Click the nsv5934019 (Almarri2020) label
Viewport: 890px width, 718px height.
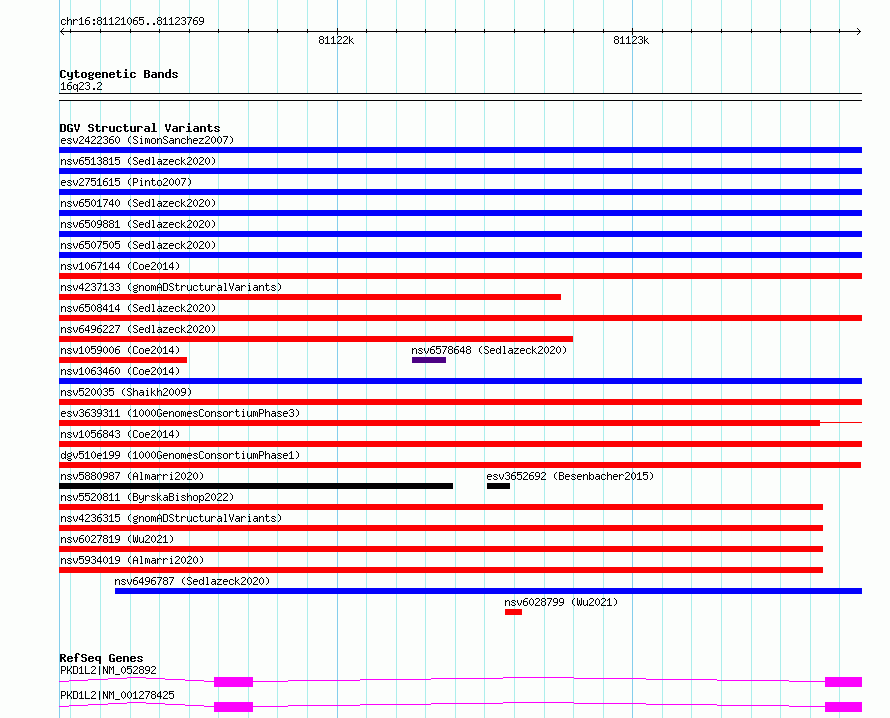pos(132,560)
